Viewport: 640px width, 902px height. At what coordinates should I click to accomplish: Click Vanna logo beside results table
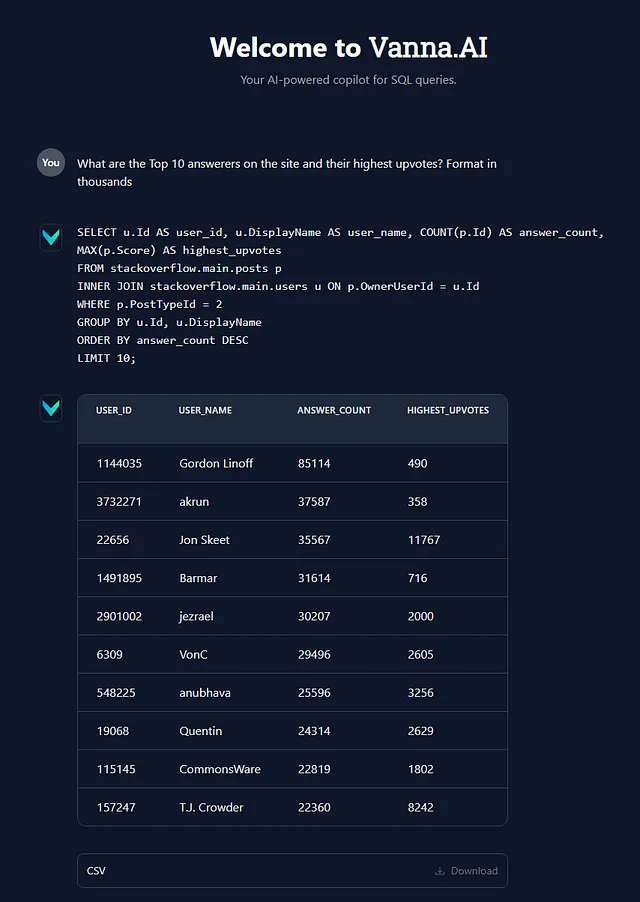pos(51,408)
